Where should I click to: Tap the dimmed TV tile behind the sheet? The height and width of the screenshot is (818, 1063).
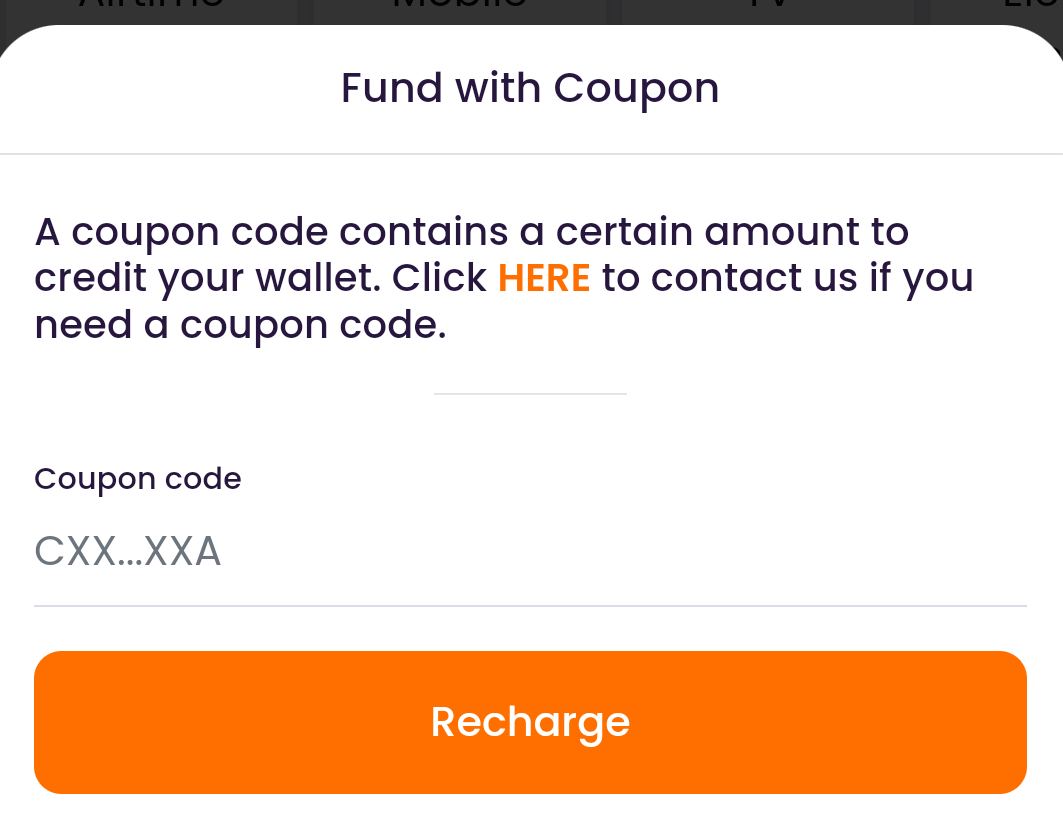[768, 10]
